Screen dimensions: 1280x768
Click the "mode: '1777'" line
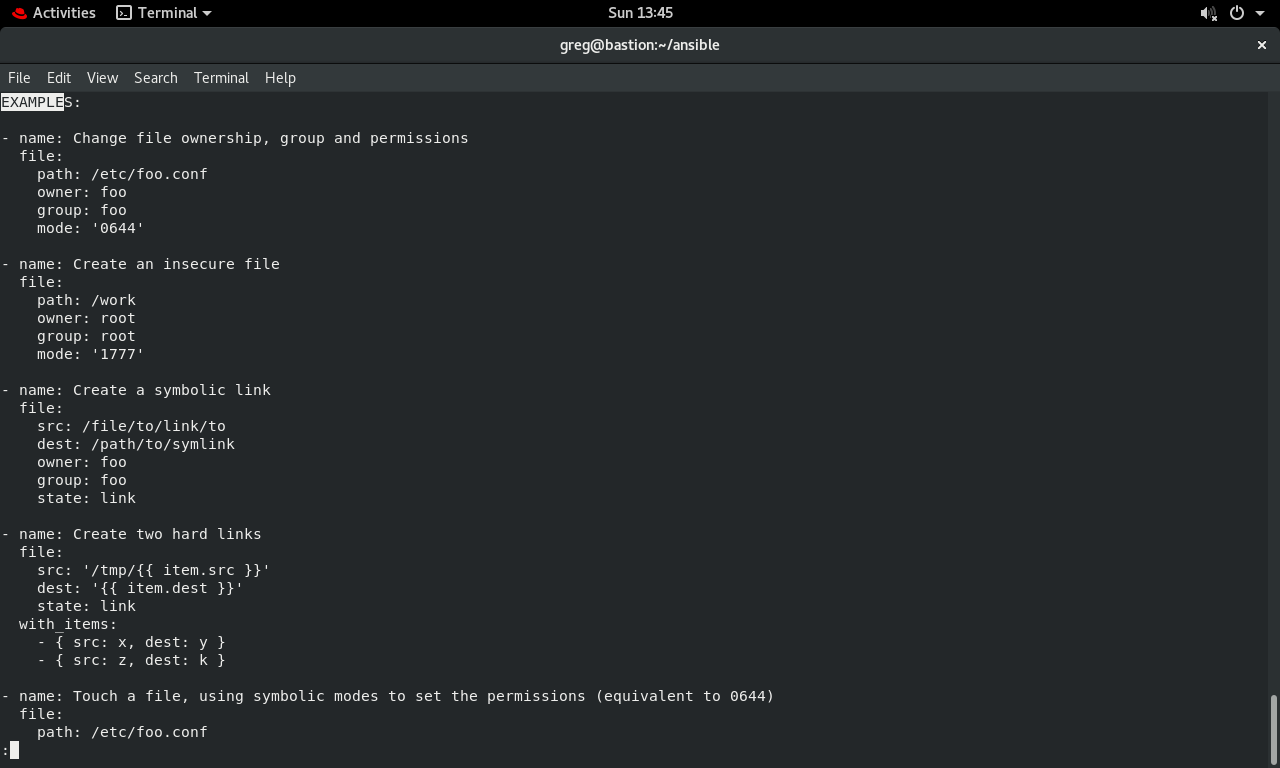pos(90,354)
